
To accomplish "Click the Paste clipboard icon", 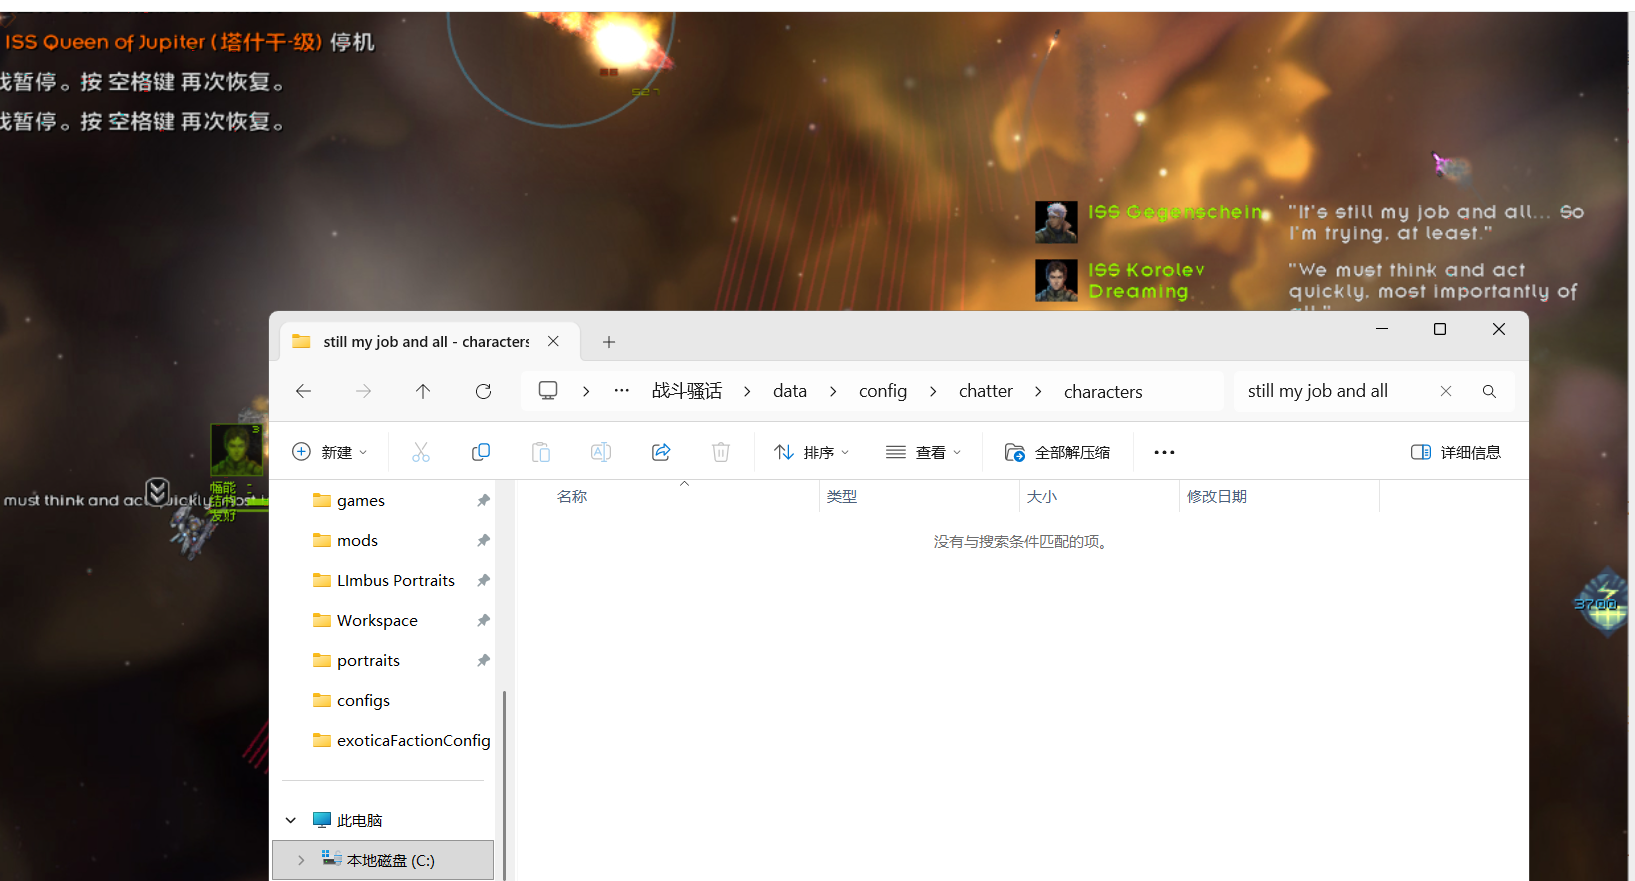I will pos(541,452).
